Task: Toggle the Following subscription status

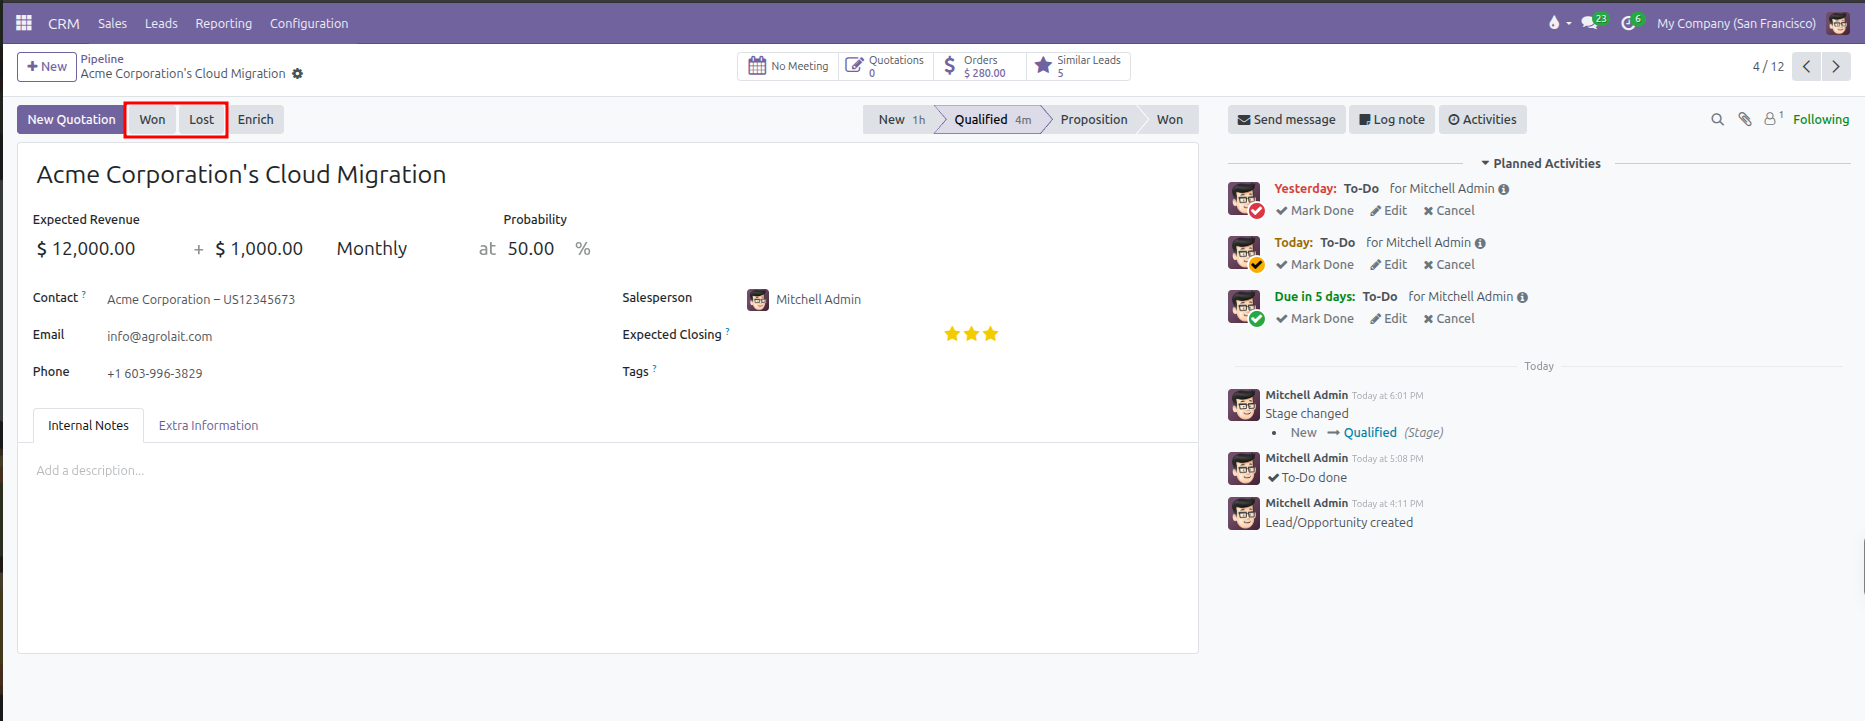Action: click(1820, 119)
